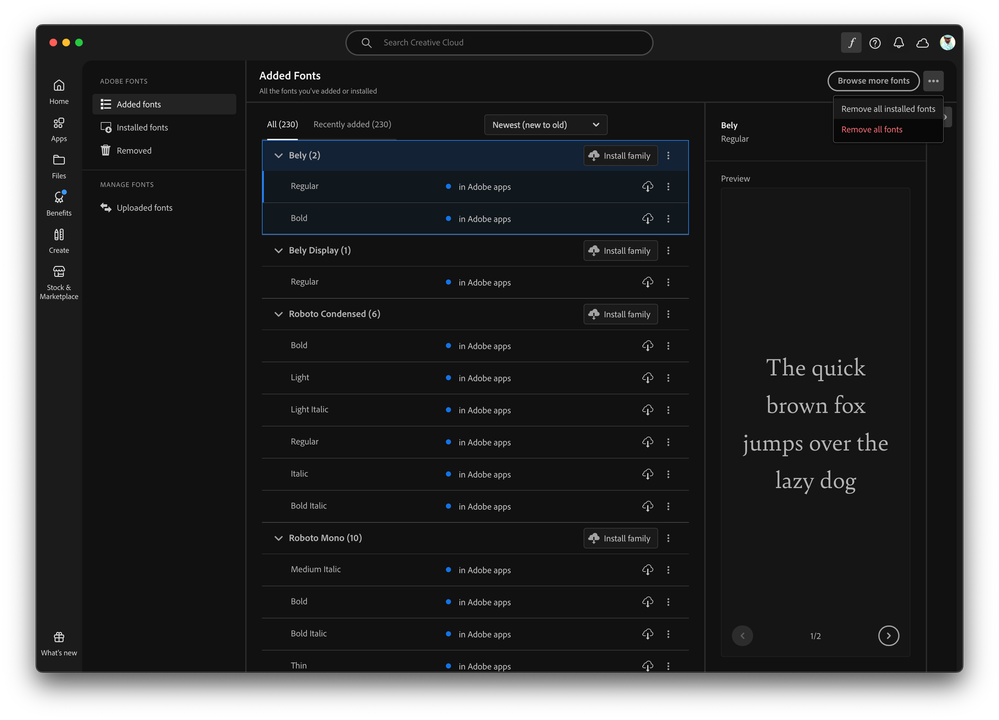
Task: Install Roboto Condensed Light via cloud icon
Action: click(647, 378)
